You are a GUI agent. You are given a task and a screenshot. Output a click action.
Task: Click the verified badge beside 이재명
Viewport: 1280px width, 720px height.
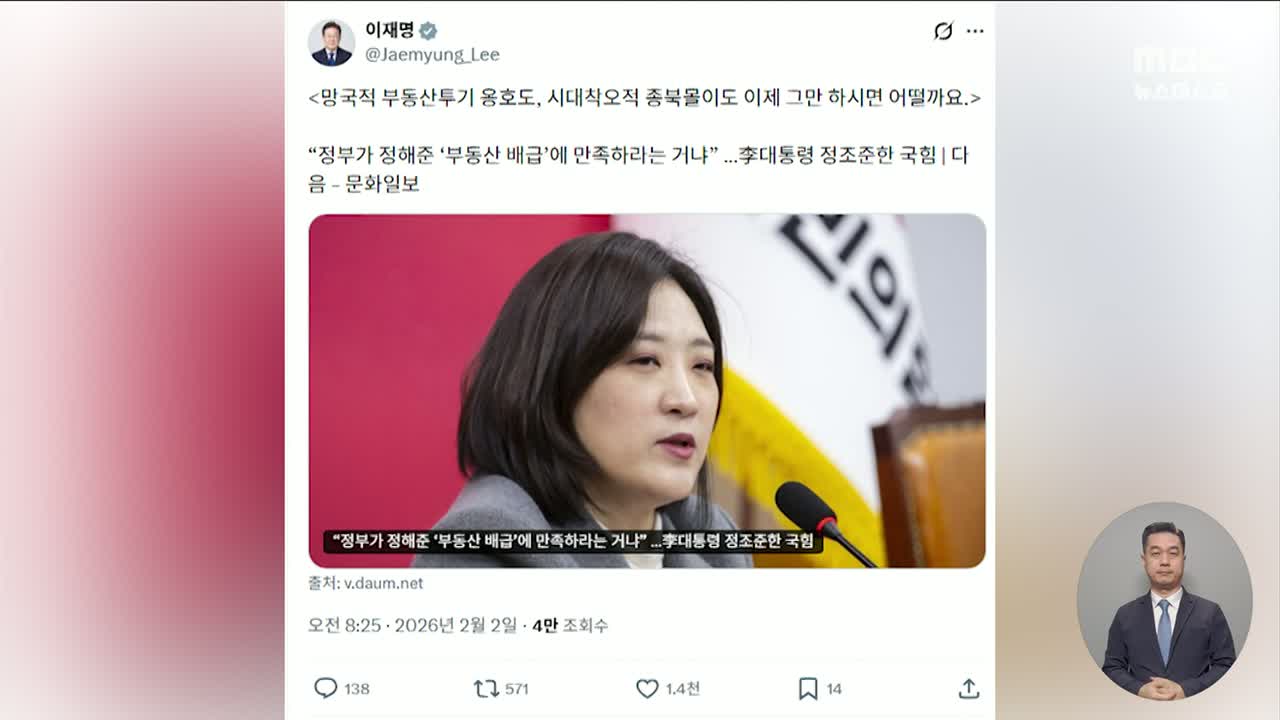[428, 30]
